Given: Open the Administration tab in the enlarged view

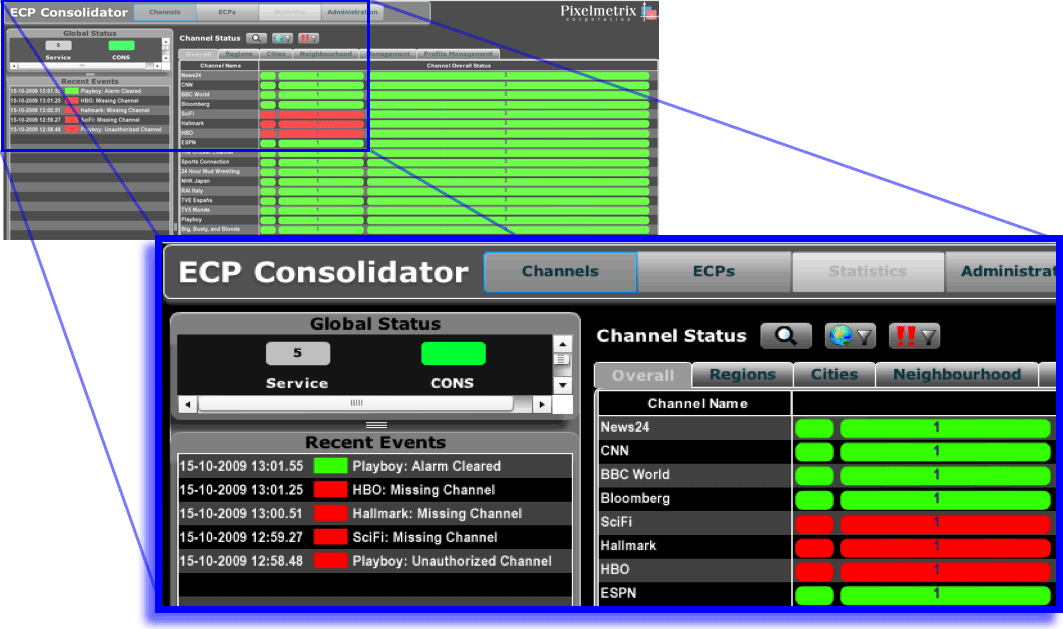Looking at the screenshot, I should point(1001,272).
